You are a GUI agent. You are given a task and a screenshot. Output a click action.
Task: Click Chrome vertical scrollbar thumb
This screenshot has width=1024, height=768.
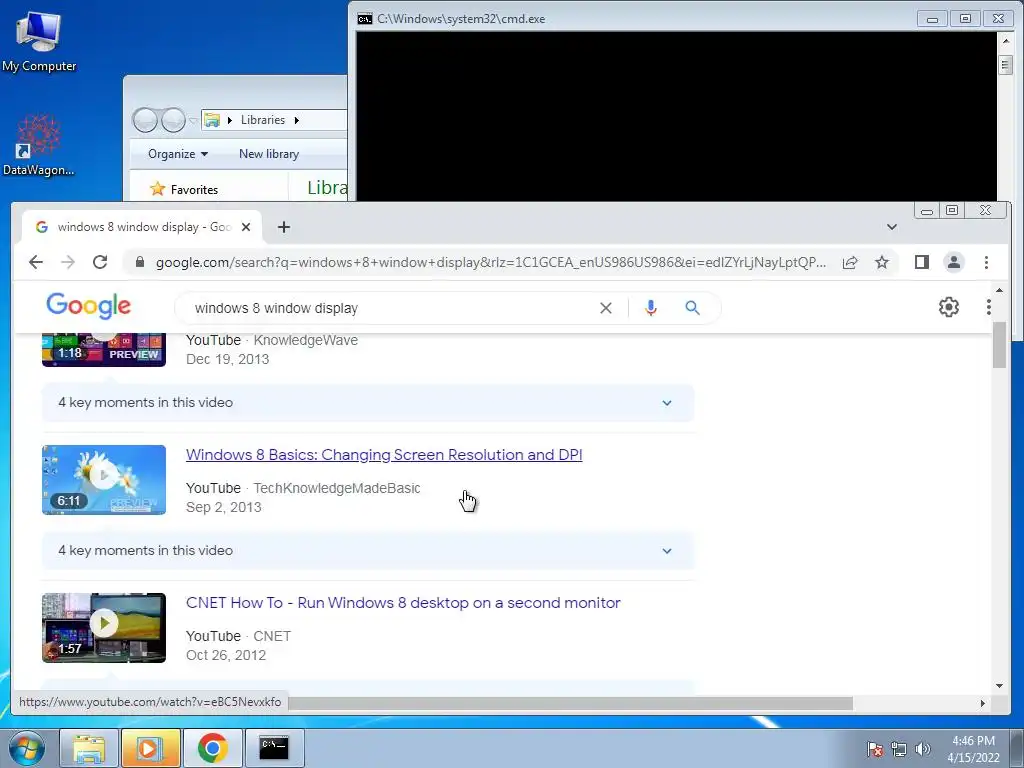pyautogui.click(x=999, y=345)
